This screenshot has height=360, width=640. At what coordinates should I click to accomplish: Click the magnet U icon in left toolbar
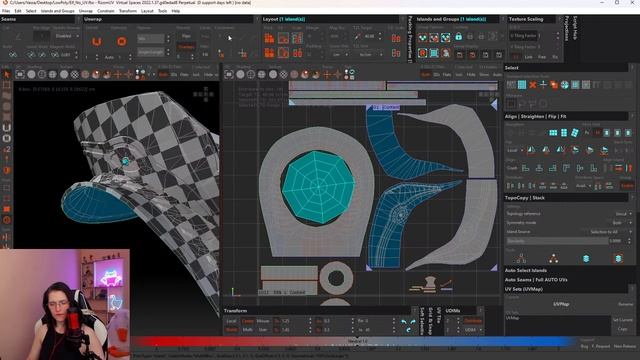tap(7, 128)
